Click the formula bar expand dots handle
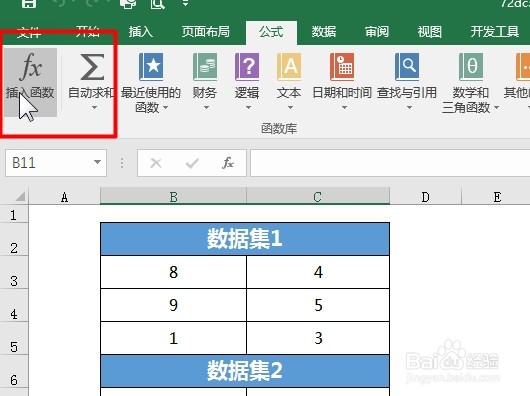530x396 pixels. click(x=122, y=163)
